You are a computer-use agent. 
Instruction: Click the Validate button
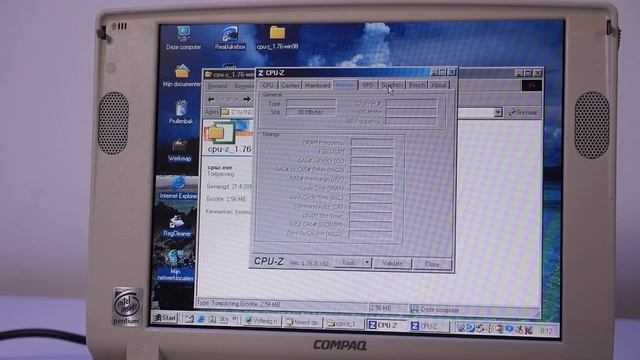(392, 263)
